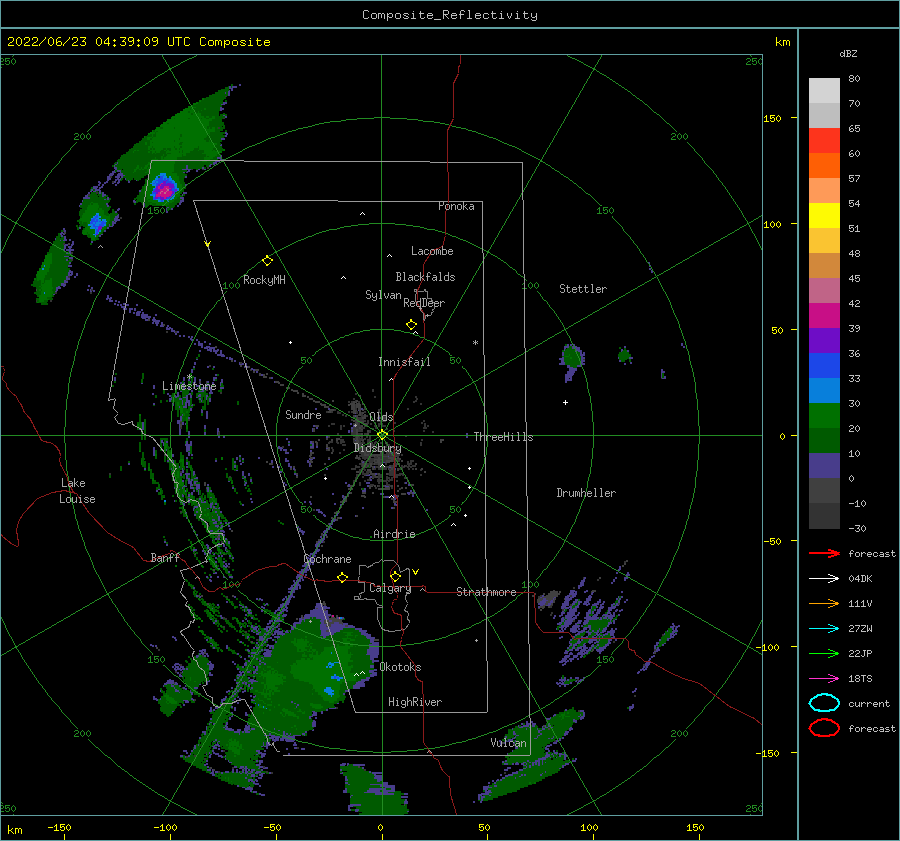Click the yellow diamond marker near RockyMH
Image resolution: width=900 pixels, height=841 pixels.
click(x=267, y=261)
